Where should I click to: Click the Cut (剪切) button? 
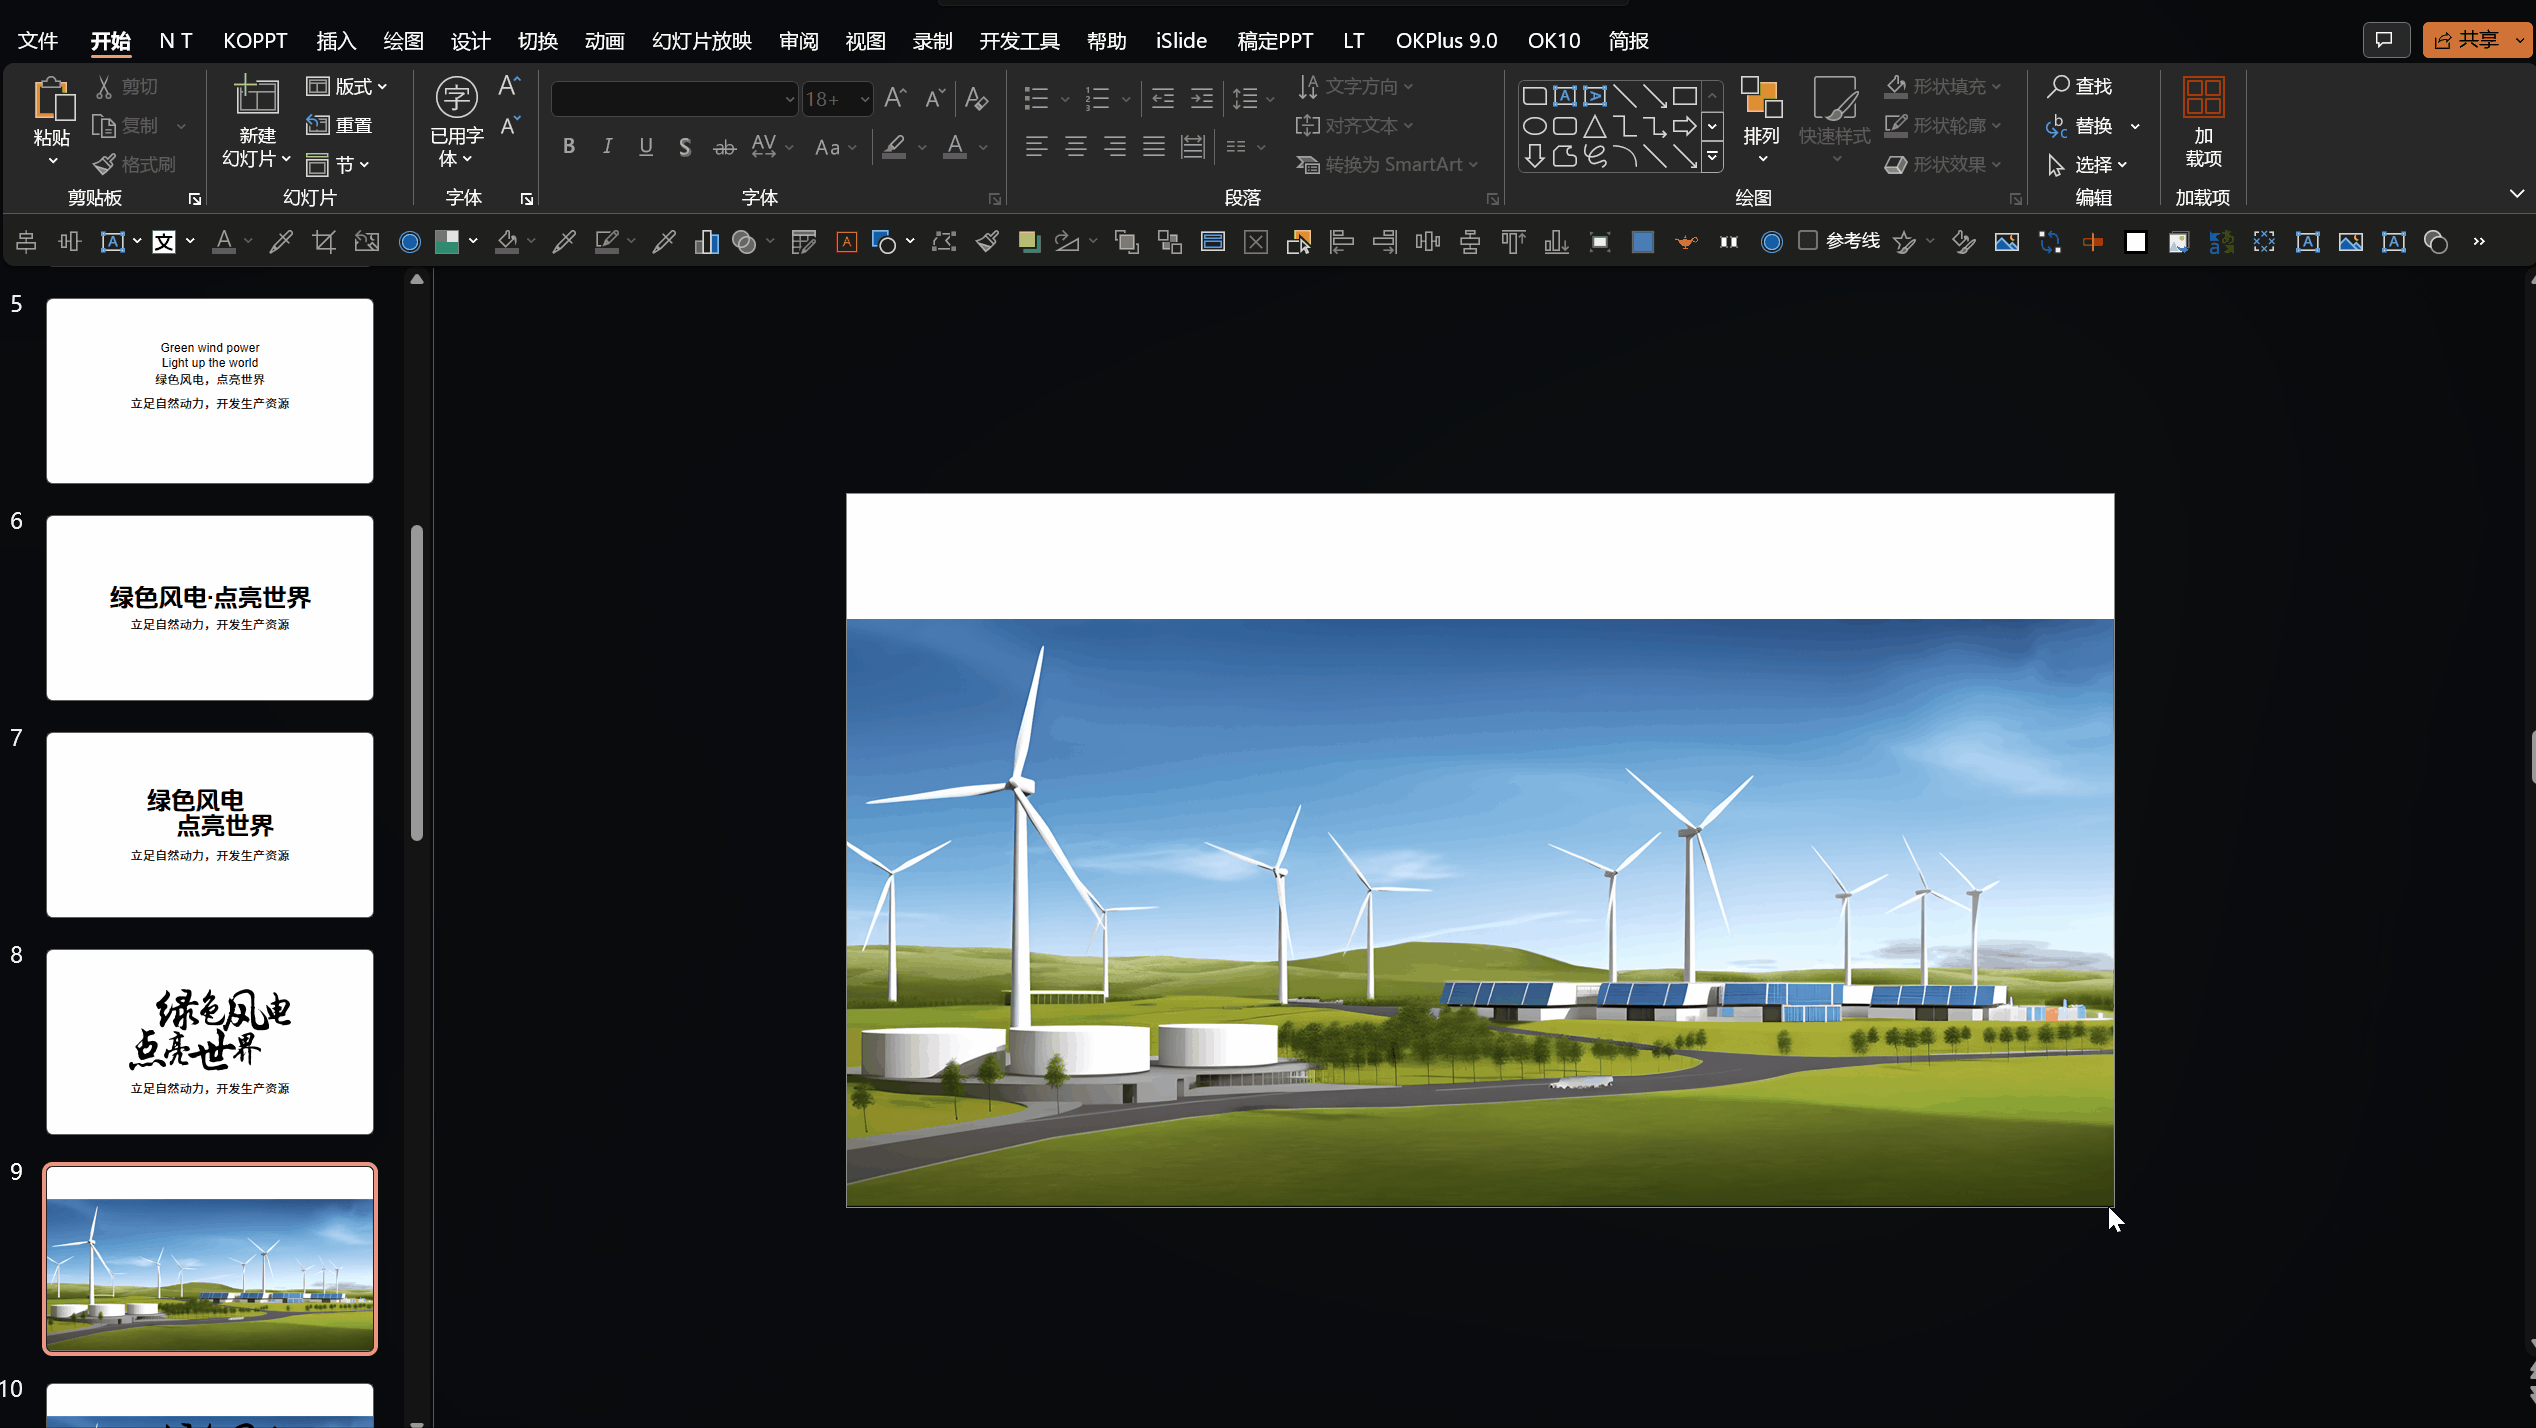tap(127, 86)
